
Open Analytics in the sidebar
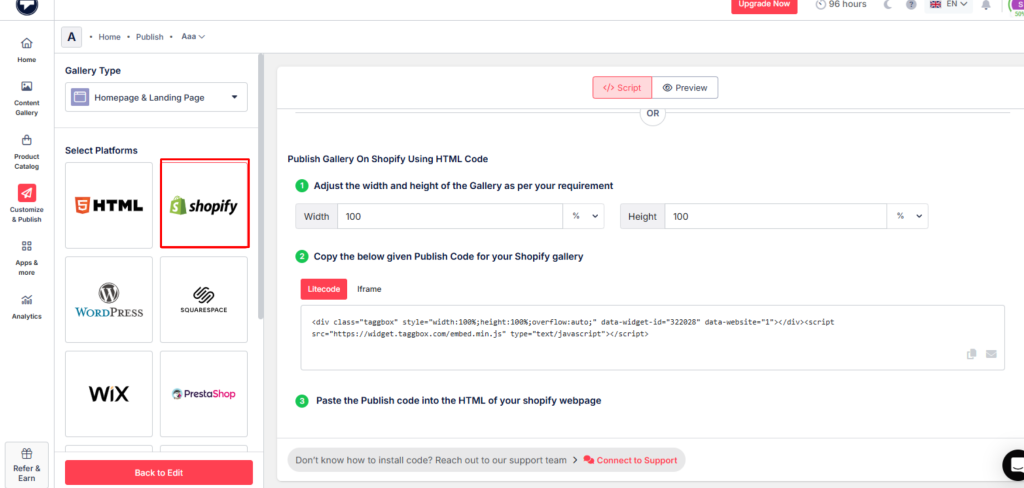point(26,305)
